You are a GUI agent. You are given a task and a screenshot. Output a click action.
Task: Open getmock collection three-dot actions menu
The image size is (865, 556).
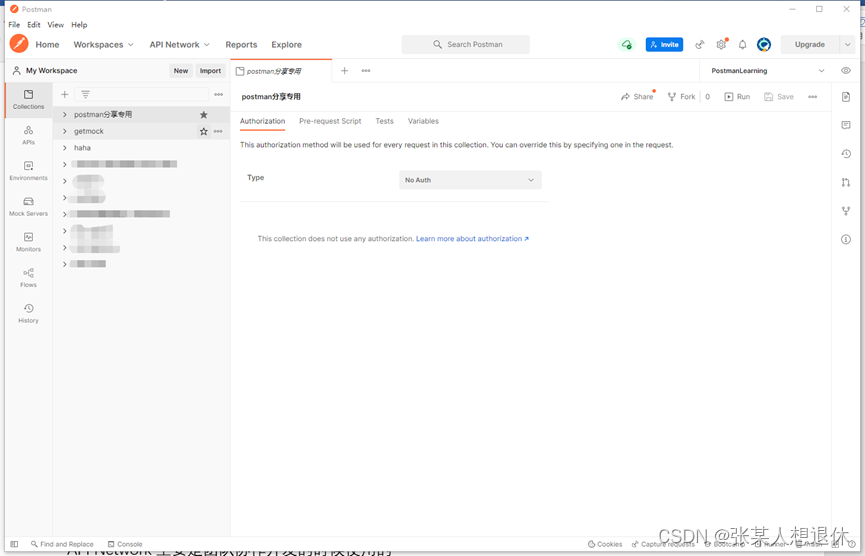click(x=218, y=131)
